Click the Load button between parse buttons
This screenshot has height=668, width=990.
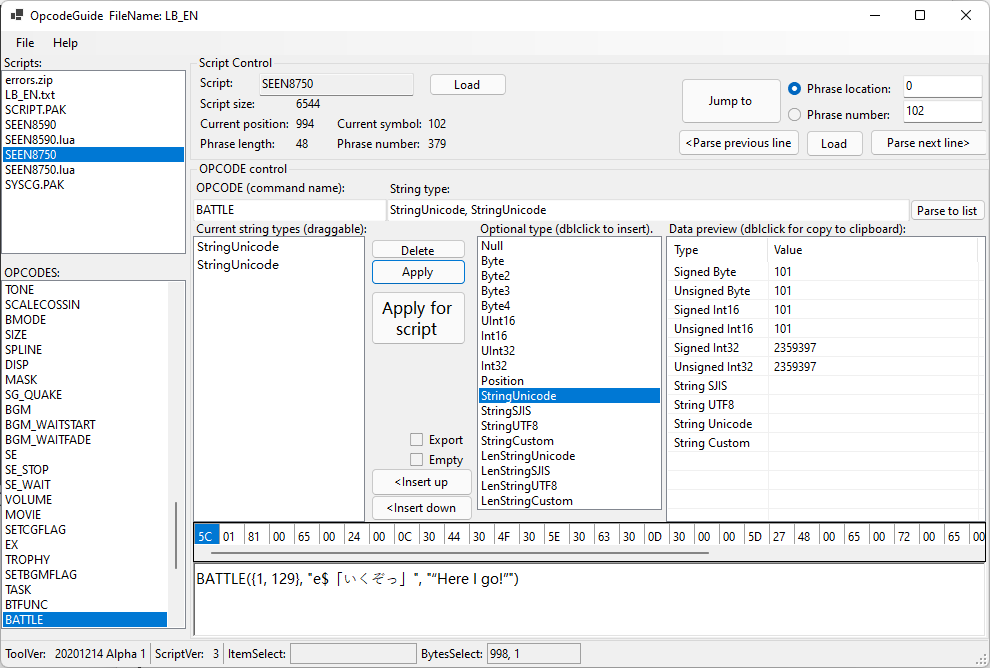834,144
